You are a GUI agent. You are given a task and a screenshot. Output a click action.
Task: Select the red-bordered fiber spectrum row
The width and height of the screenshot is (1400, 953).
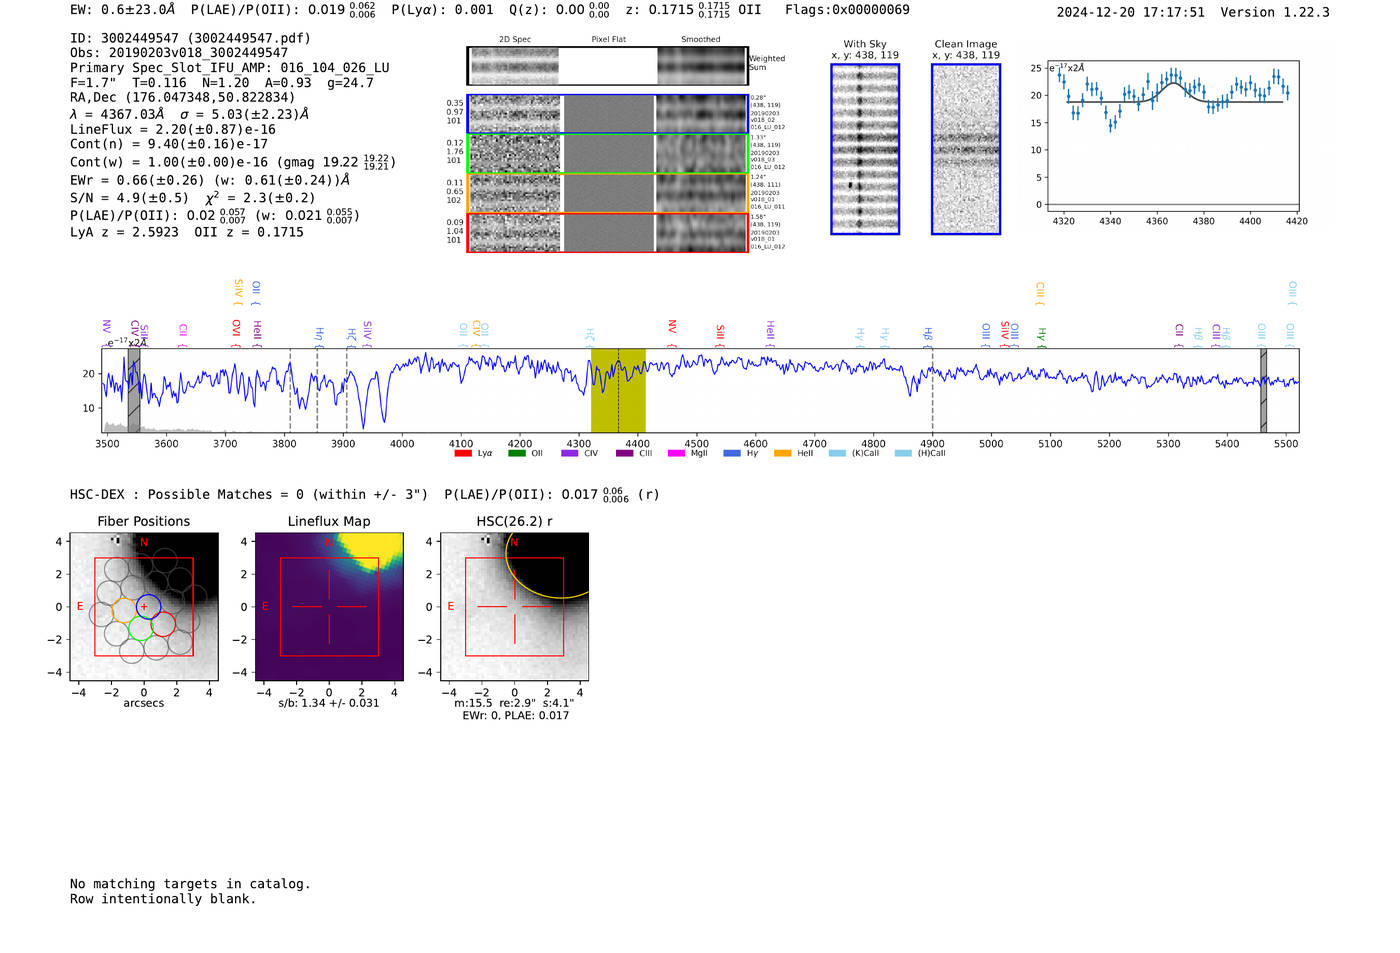(x=607, y=232)
